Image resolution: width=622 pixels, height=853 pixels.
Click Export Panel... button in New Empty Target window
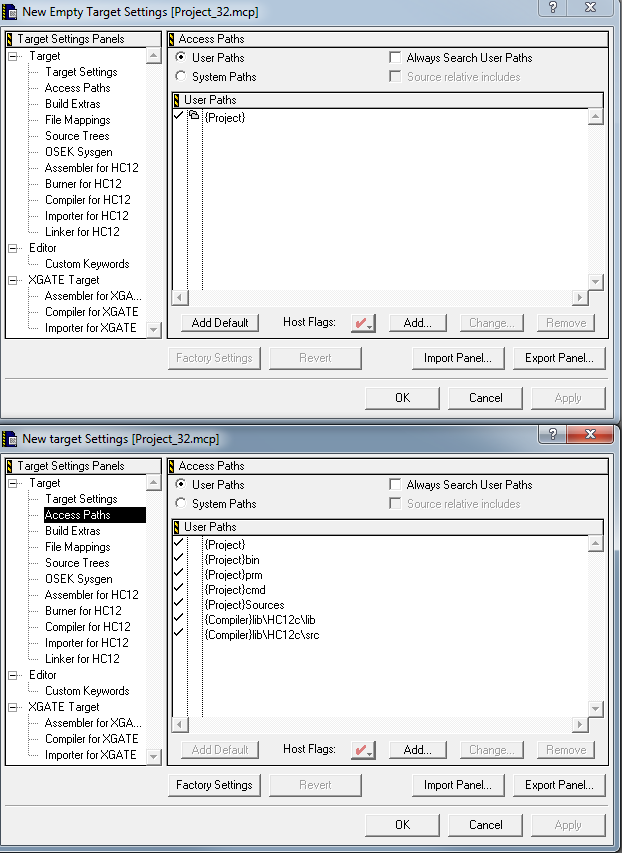pos(559,358)
